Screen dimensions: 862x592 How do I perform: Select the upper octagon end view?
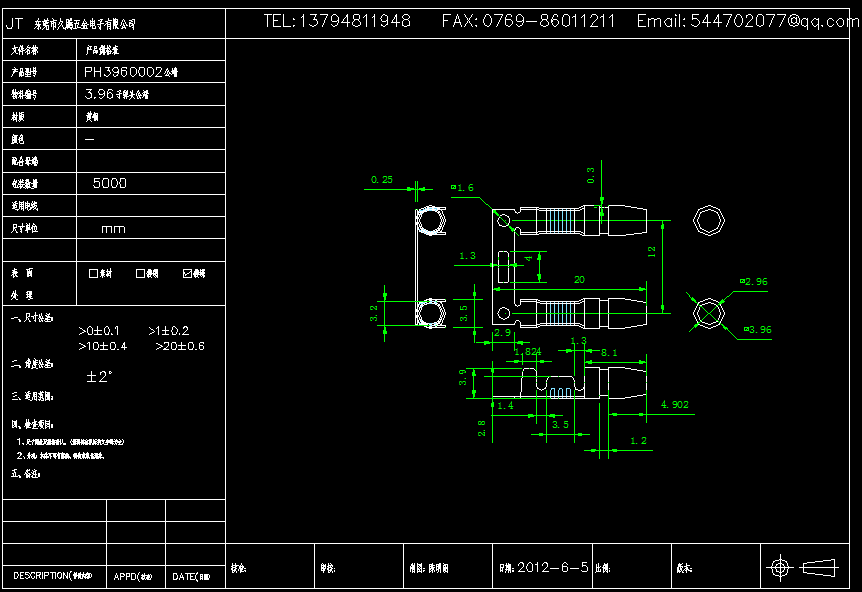(708, 221)
